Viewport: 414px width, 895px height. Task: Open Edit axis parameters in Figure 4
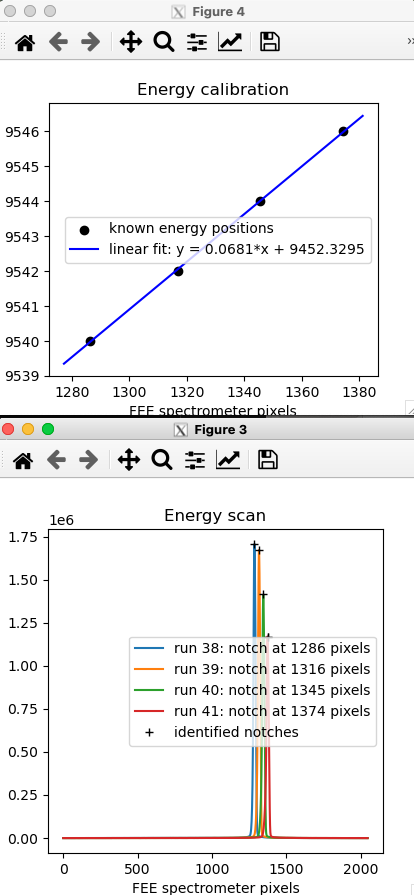pyautogui.click(x=230, y=42)
